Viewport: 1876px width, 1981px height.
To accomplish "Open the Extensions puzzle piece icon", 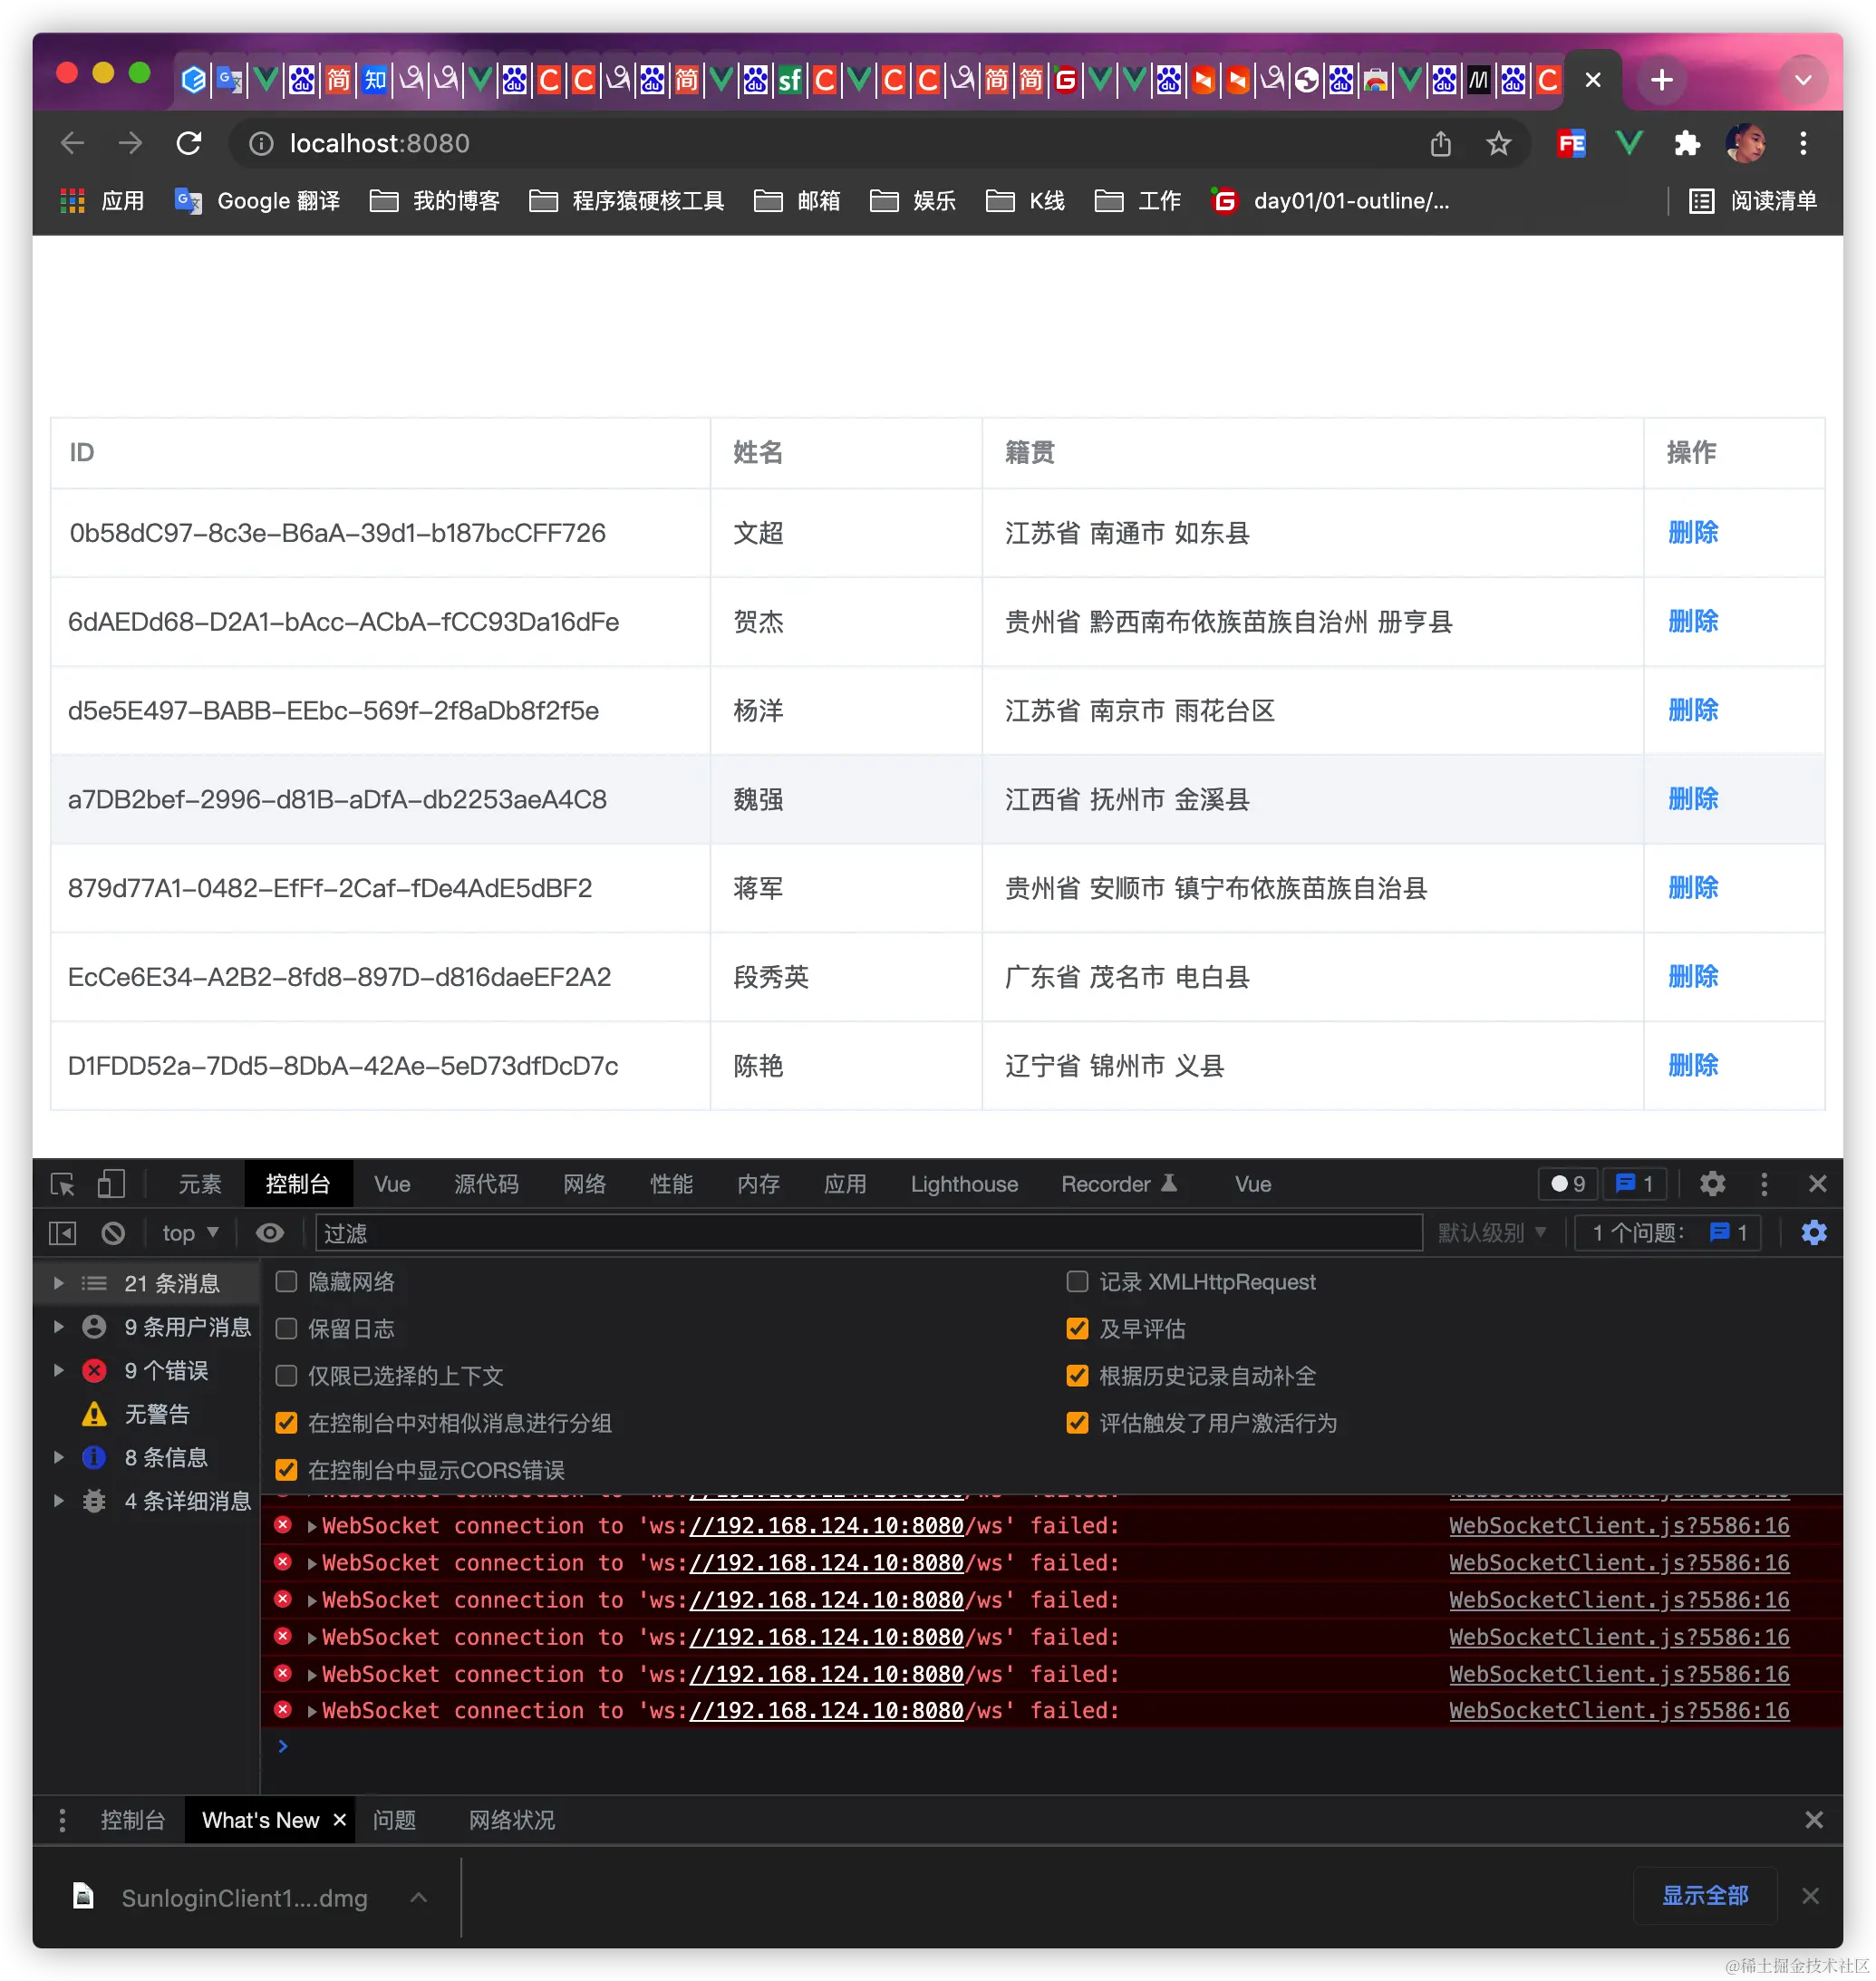I will 1687,144.
